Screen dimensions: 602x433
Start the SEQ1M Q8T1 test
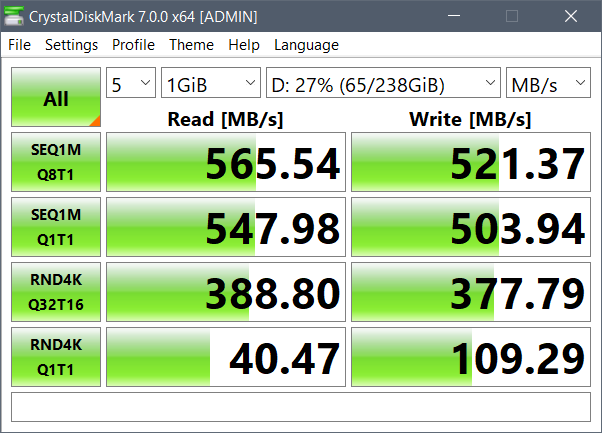coord(56,162)
